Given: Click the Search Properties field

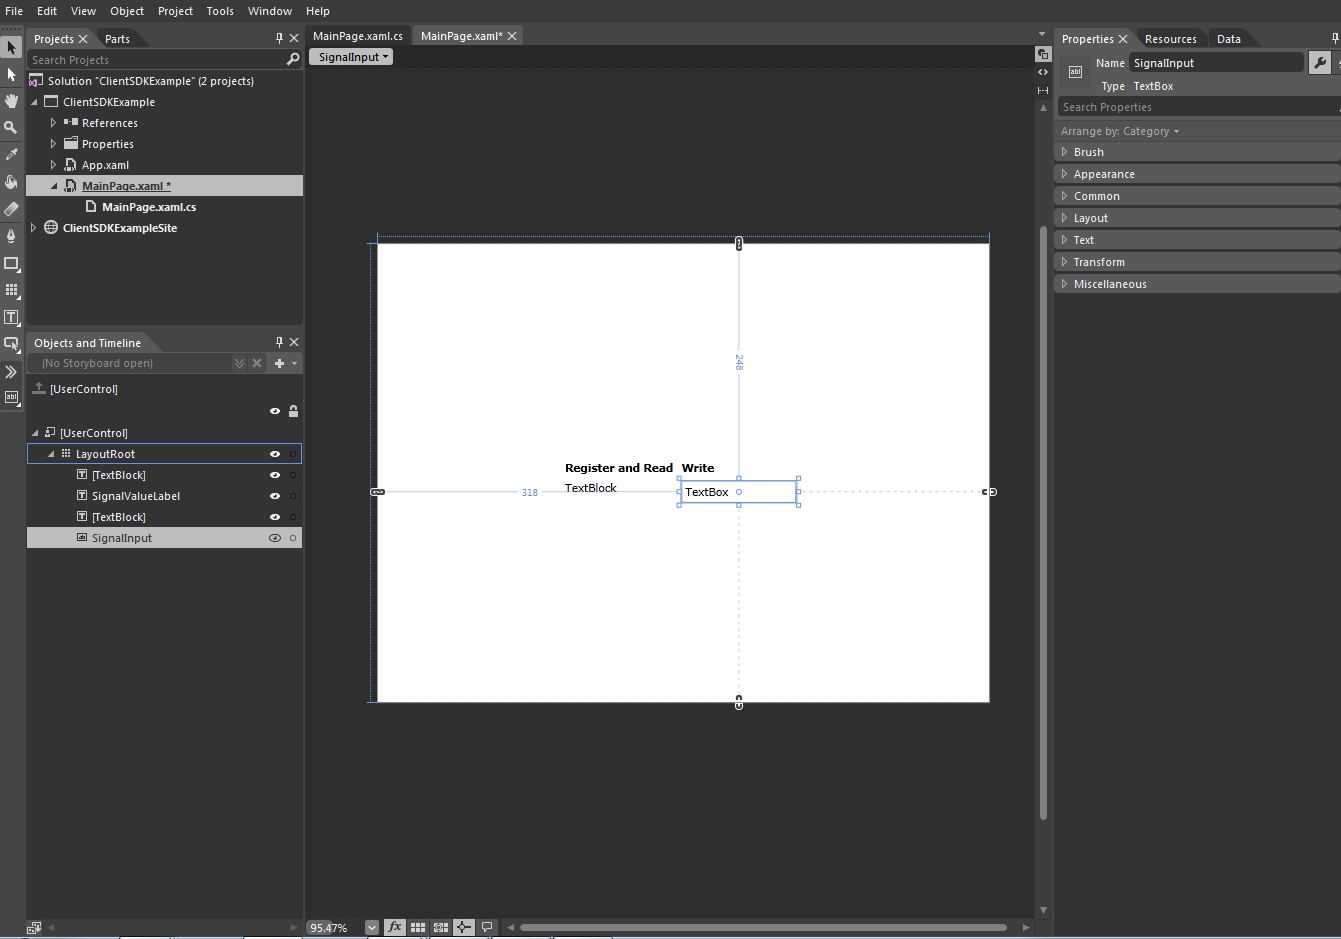Looking at the screenshot, I should (x=1195, y=107).
